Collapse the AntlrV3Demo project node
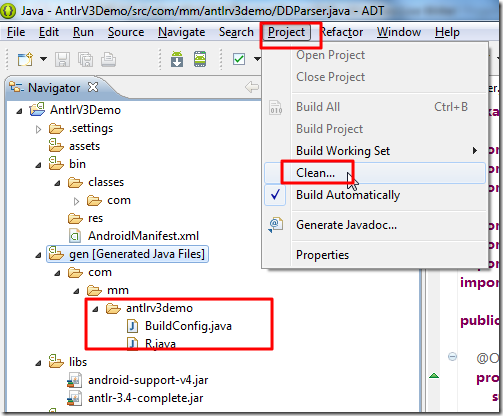This screenshot has height=416, width=503. click(x=19, y=111)
